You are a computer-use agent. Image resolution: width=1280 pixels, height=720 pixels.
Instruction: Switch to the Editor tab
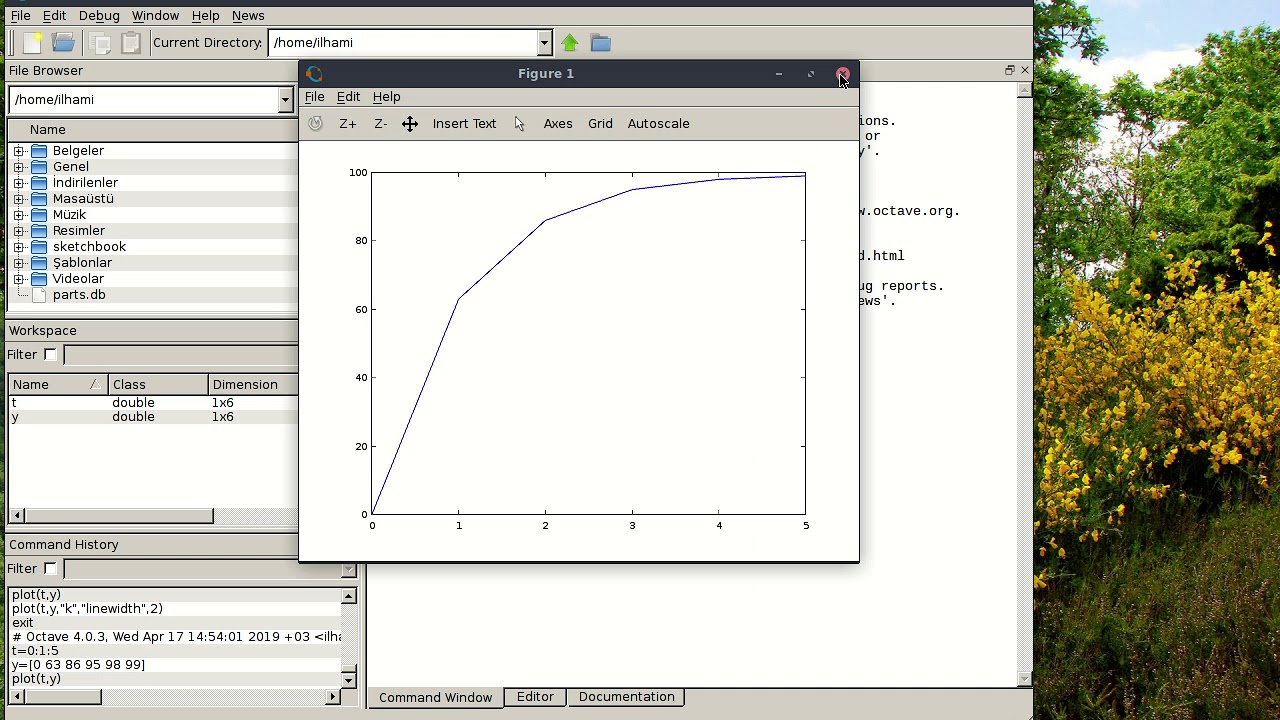tap(535, 697)
